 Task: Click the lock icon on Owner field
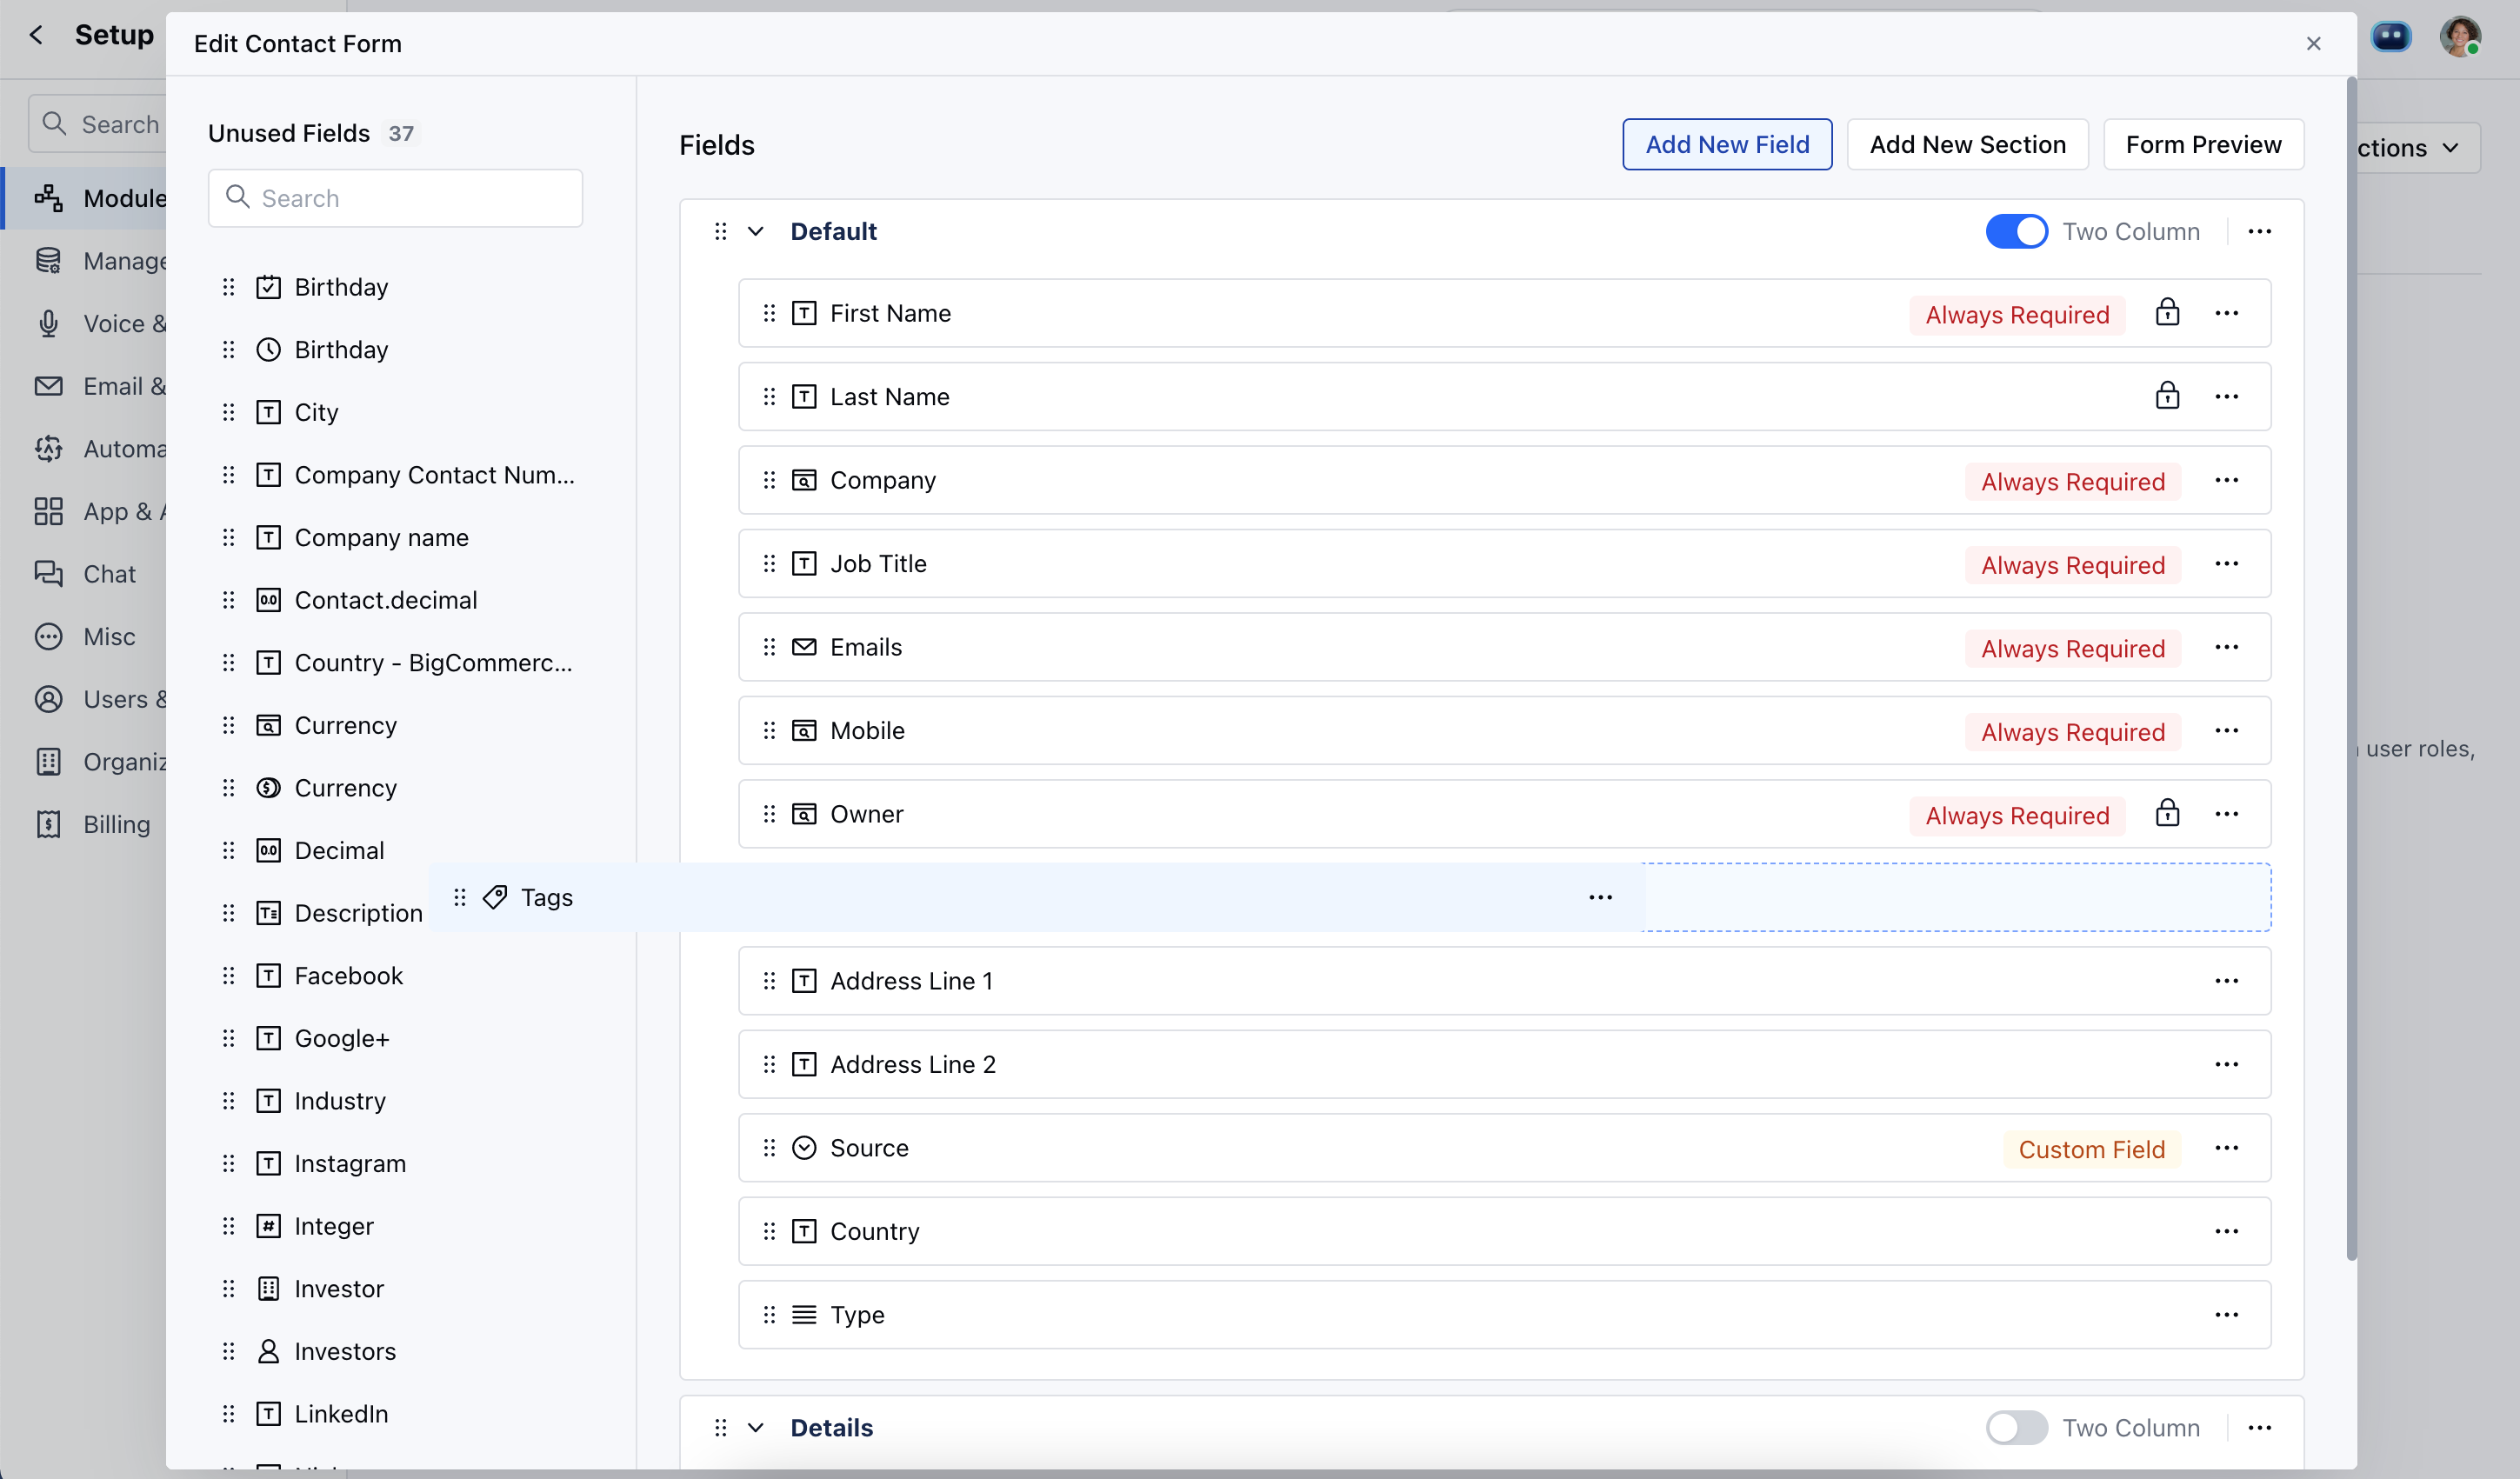pos(2167,814)
